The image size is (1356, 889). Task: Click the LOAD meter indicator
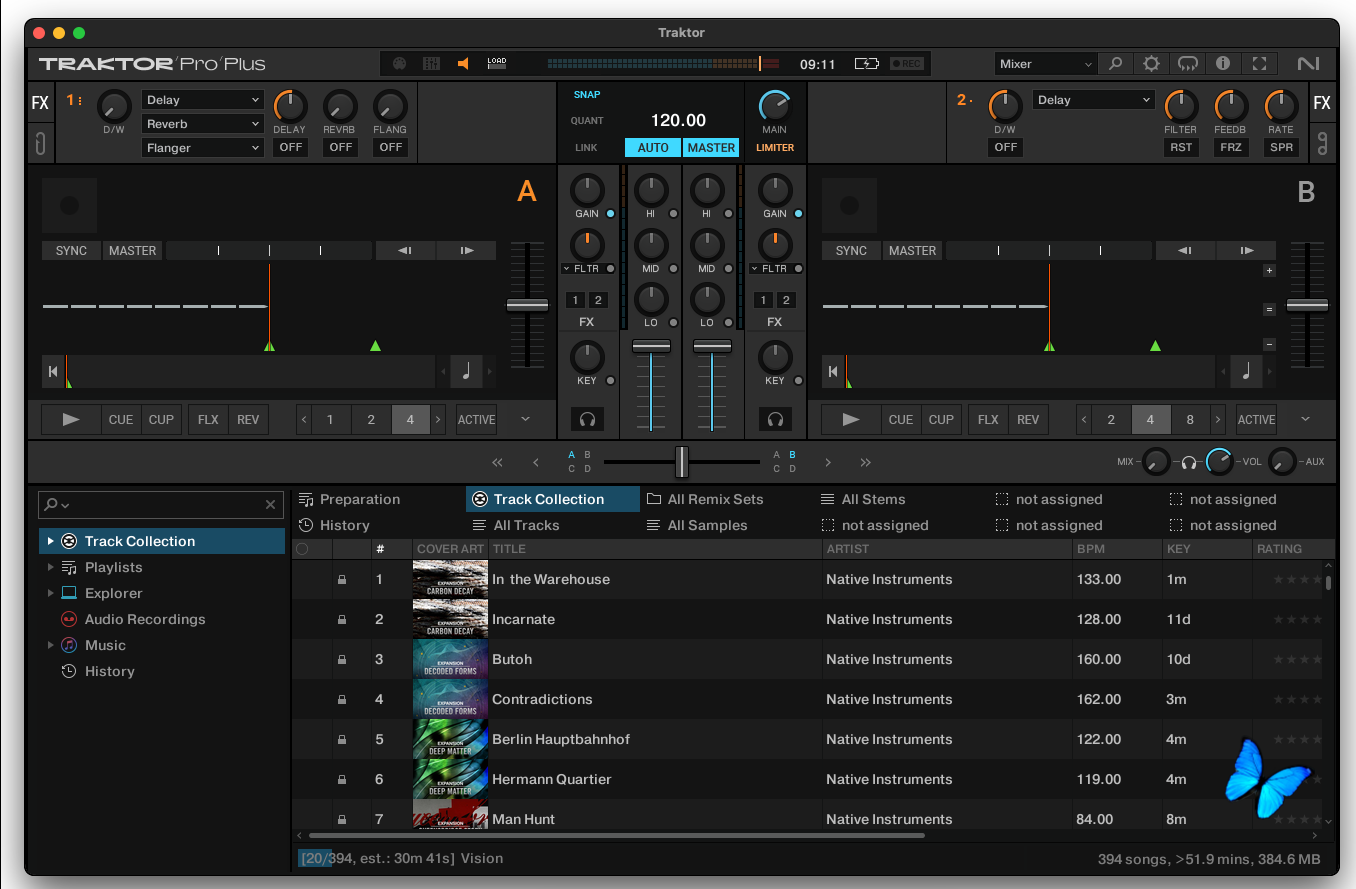(497, 63)
